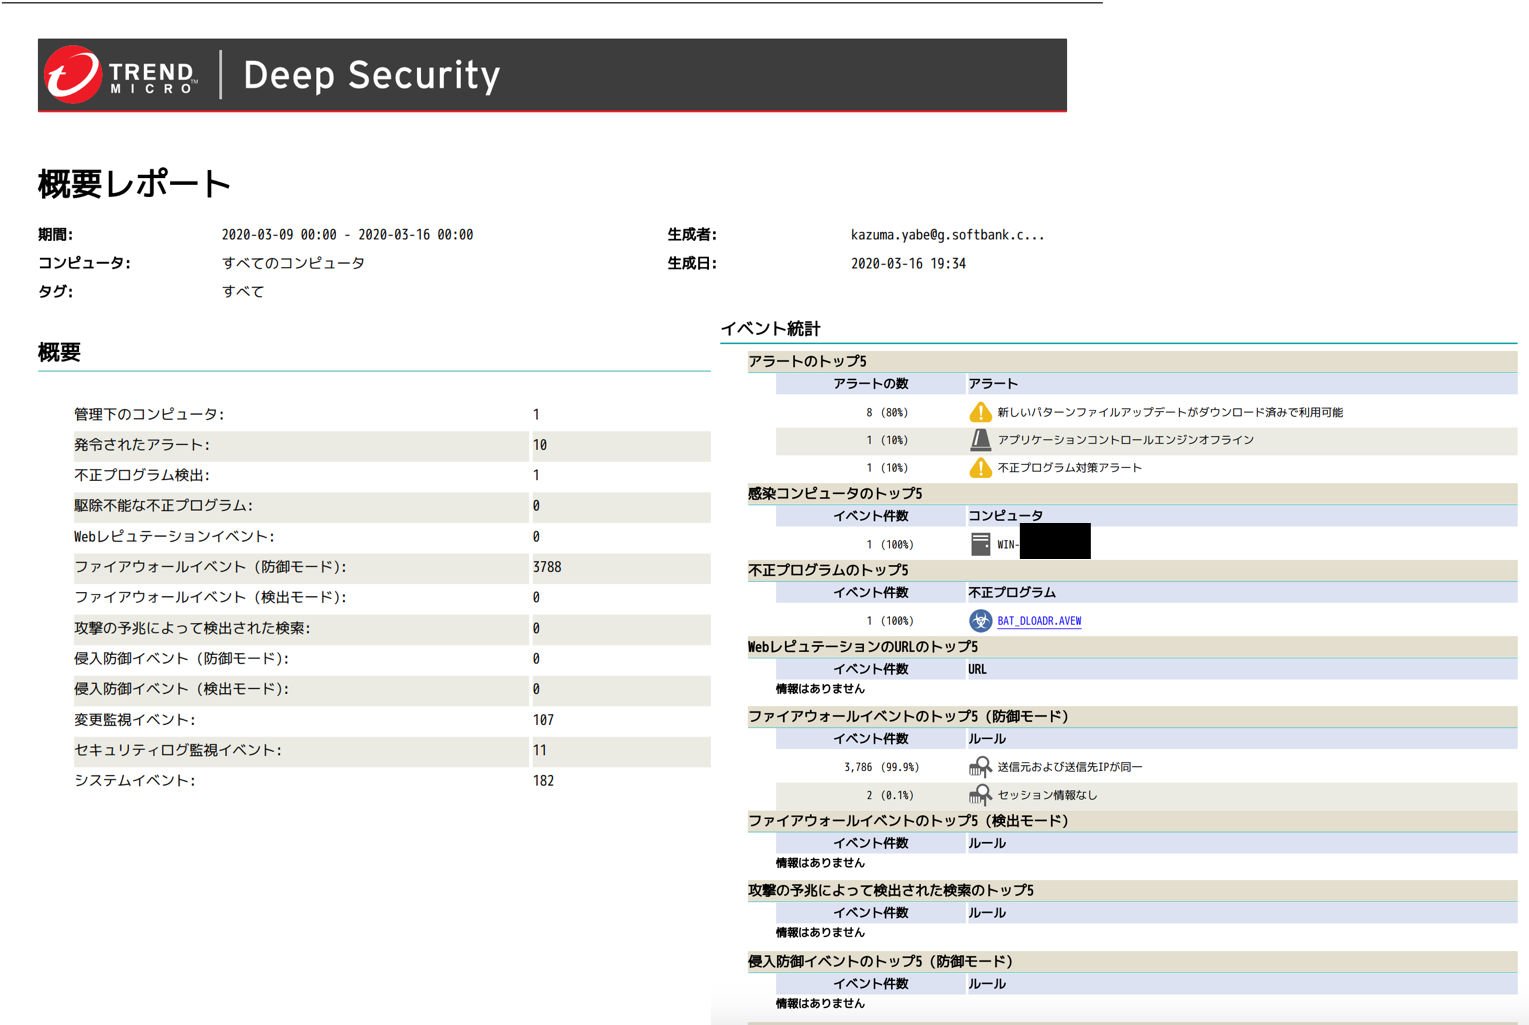
Task: Click the 送信元および送信先IPが同一 rule text
Action: tap(1070, 767)
